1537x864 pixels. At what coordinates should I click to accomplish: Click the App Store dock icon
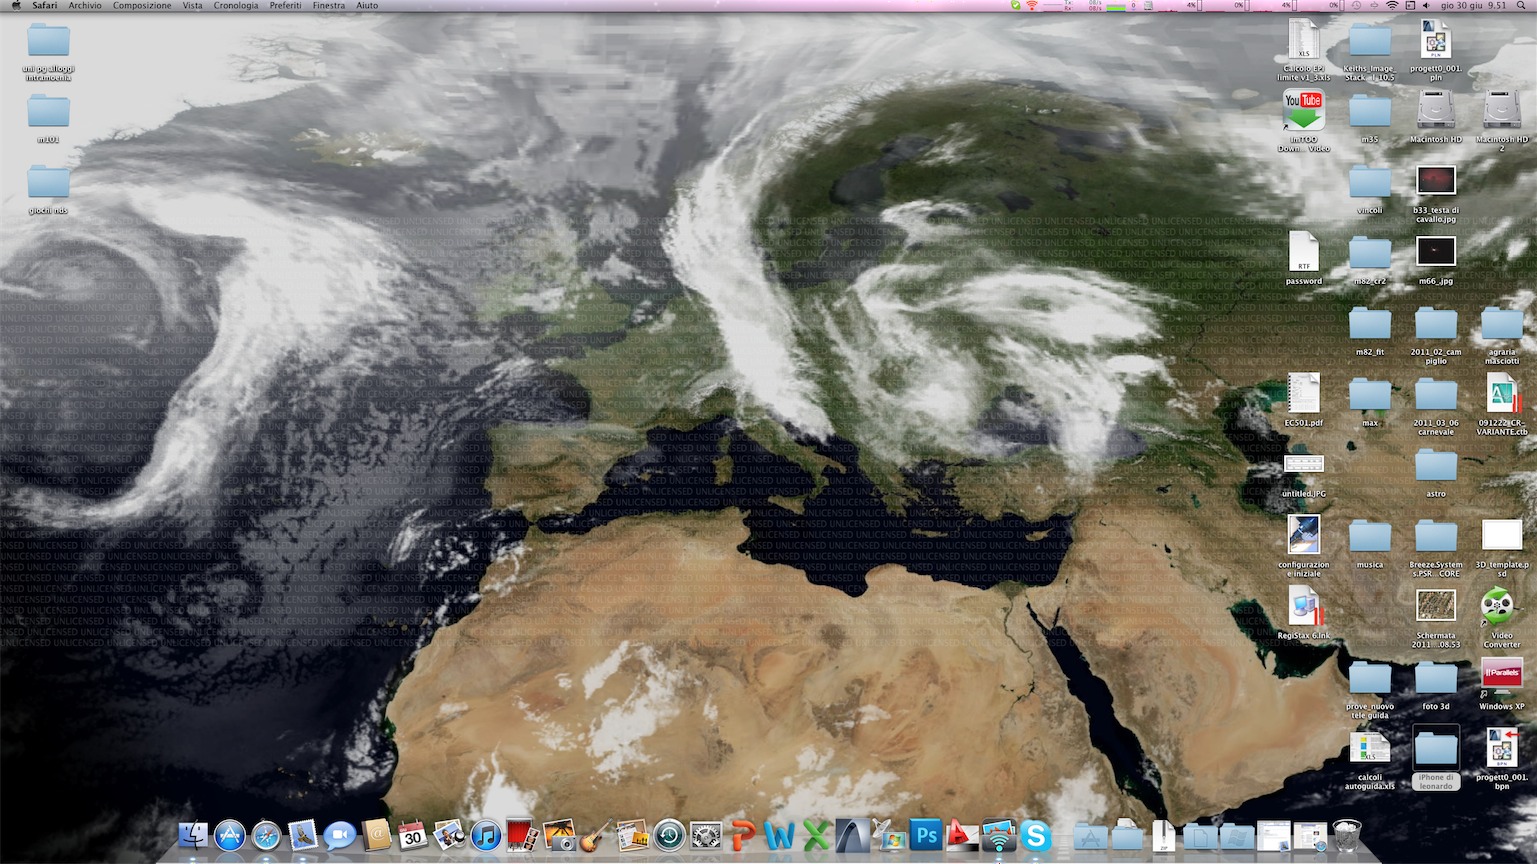click(230, 835)
